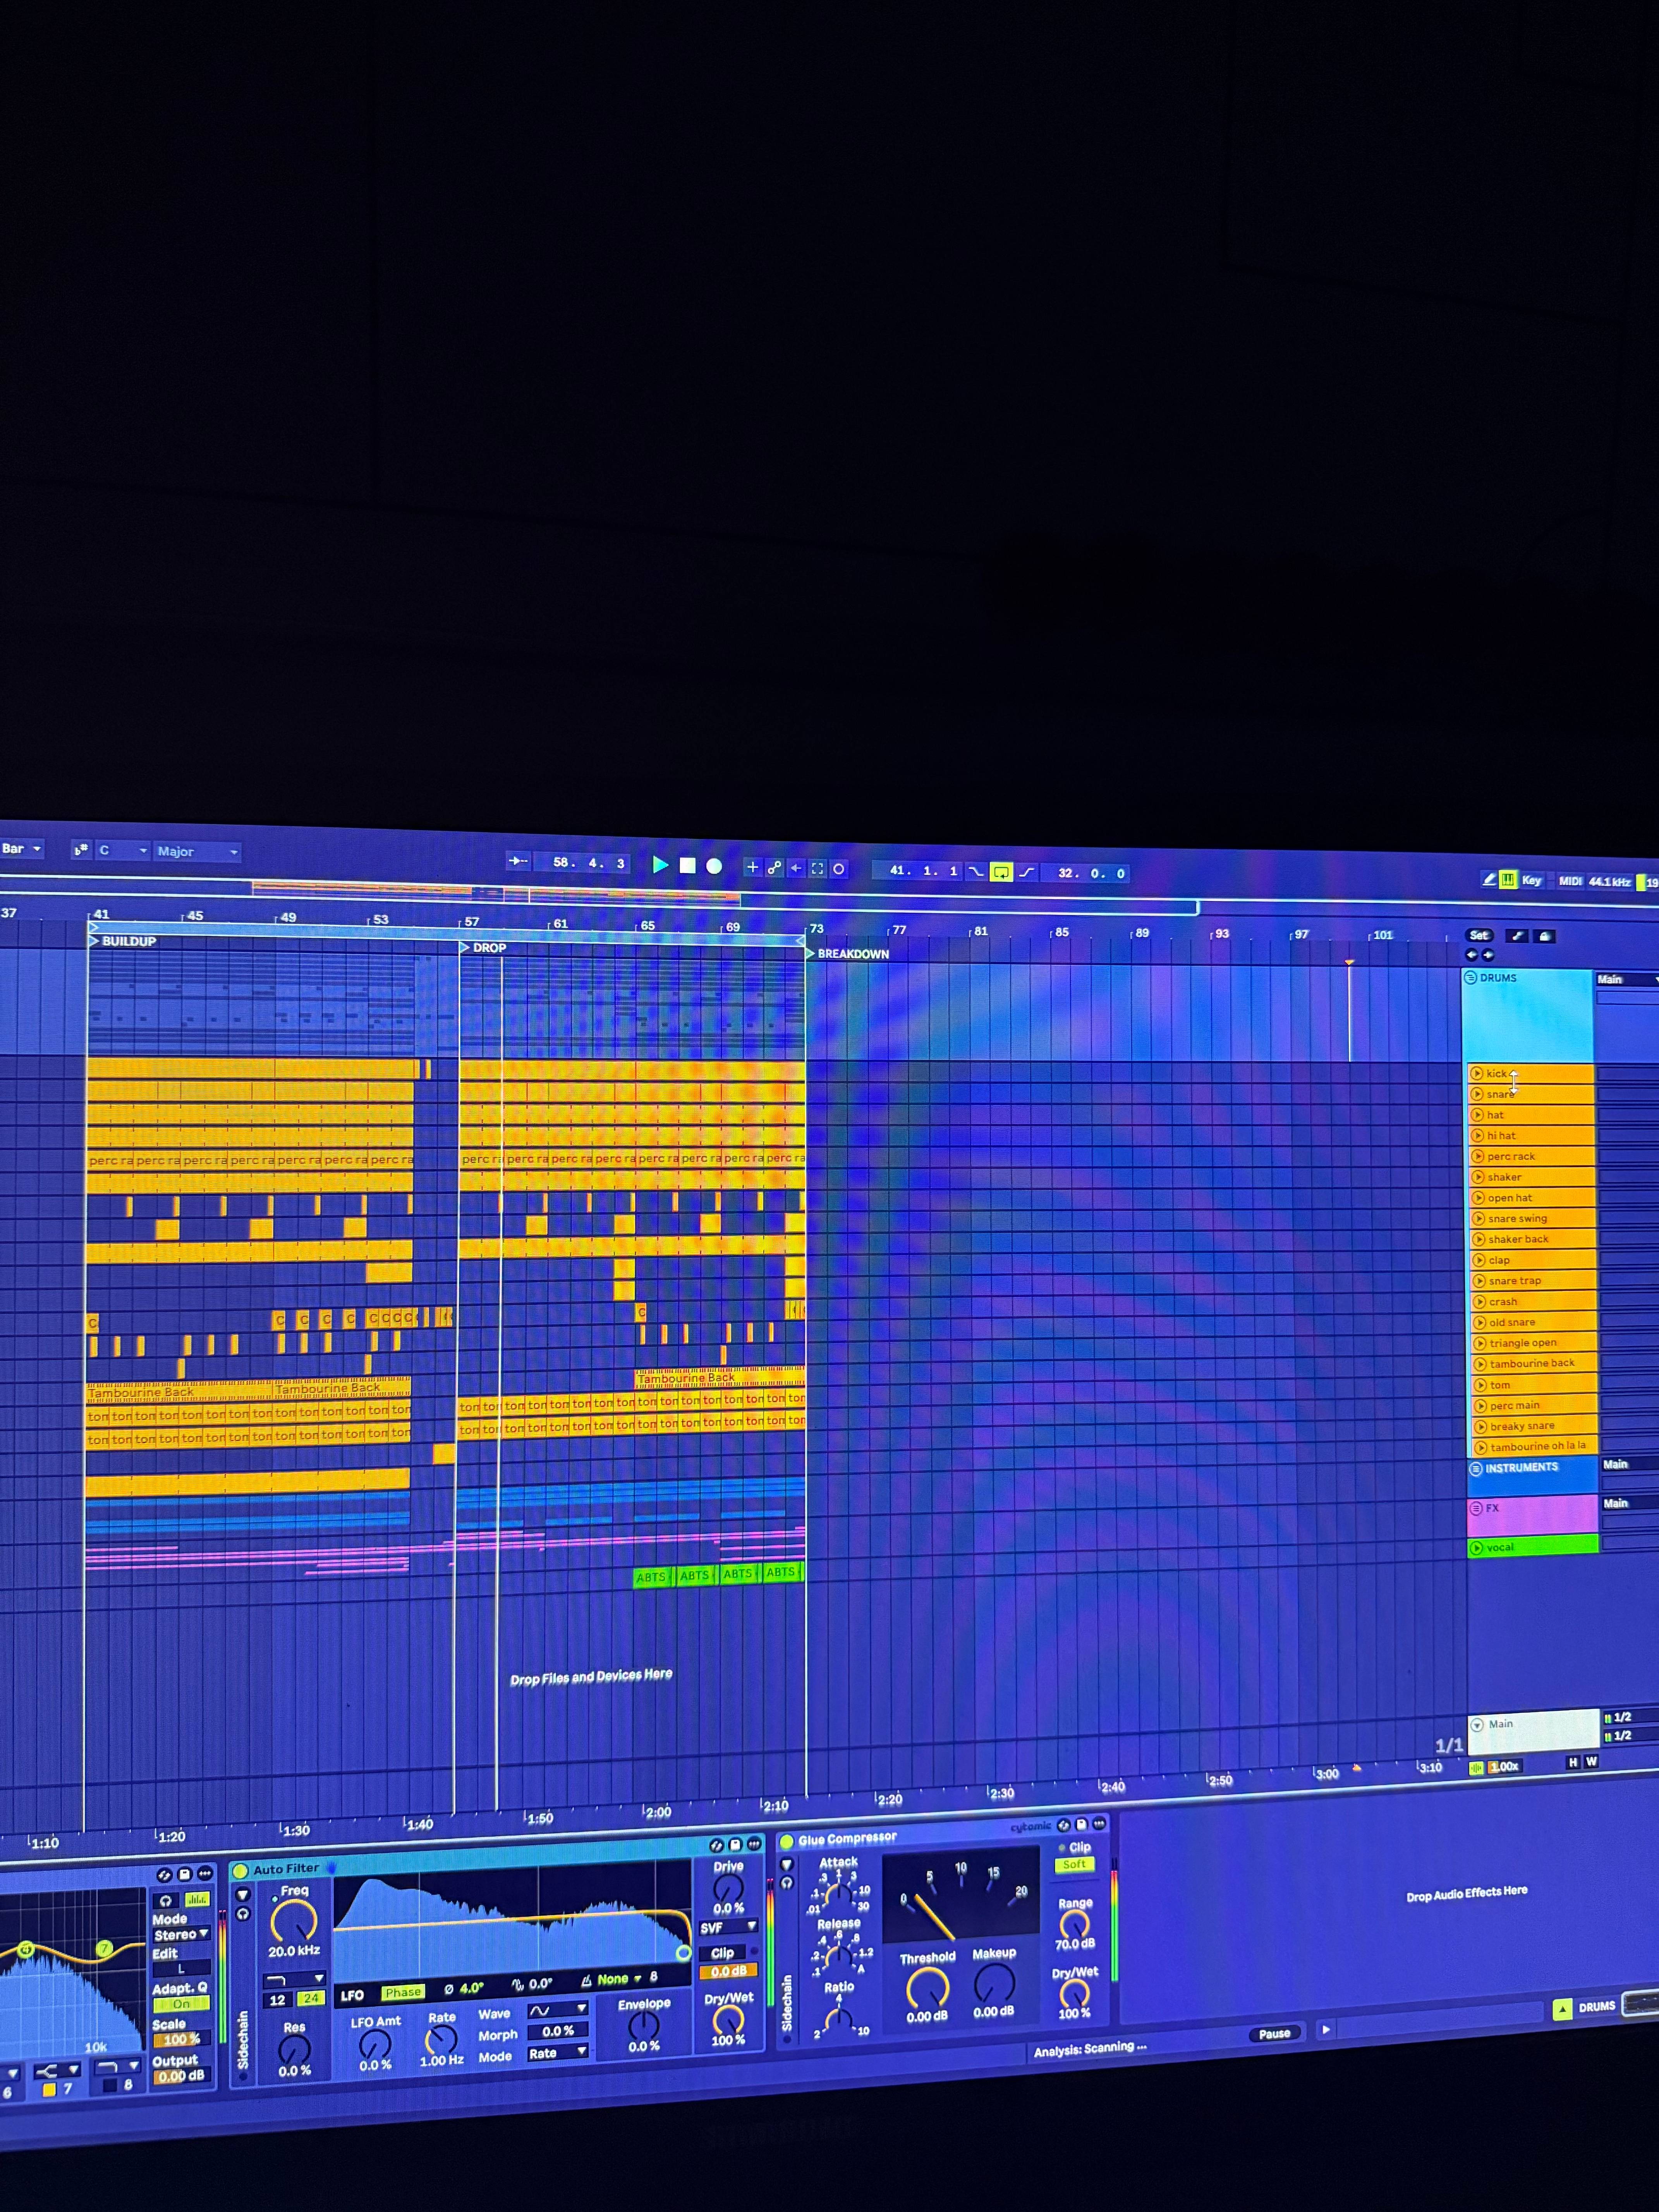This screenshot has height=2212, width=1659.
Task: Toggle the Automation Arm button
Action: coord(775,868)
